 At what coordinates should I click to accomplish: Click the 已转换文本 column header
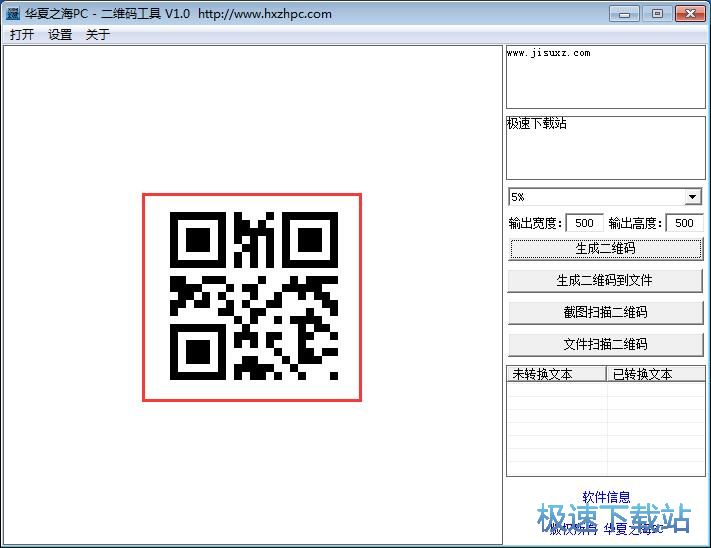(655, 374)
